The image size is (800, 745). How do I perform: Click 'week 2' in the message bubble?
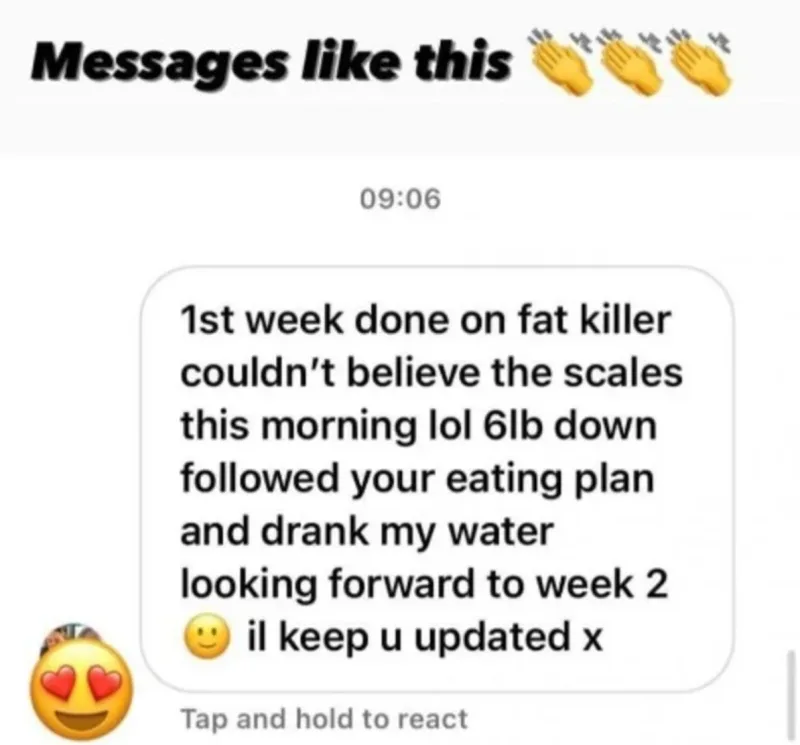[603, 584]
